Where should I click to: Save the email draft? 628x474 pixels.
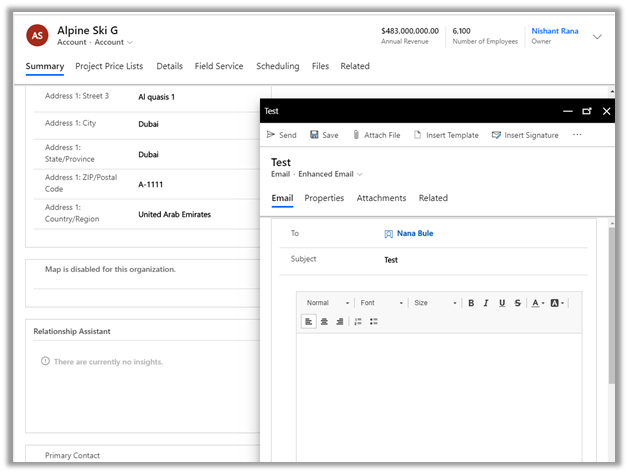[x=324, y=135]
